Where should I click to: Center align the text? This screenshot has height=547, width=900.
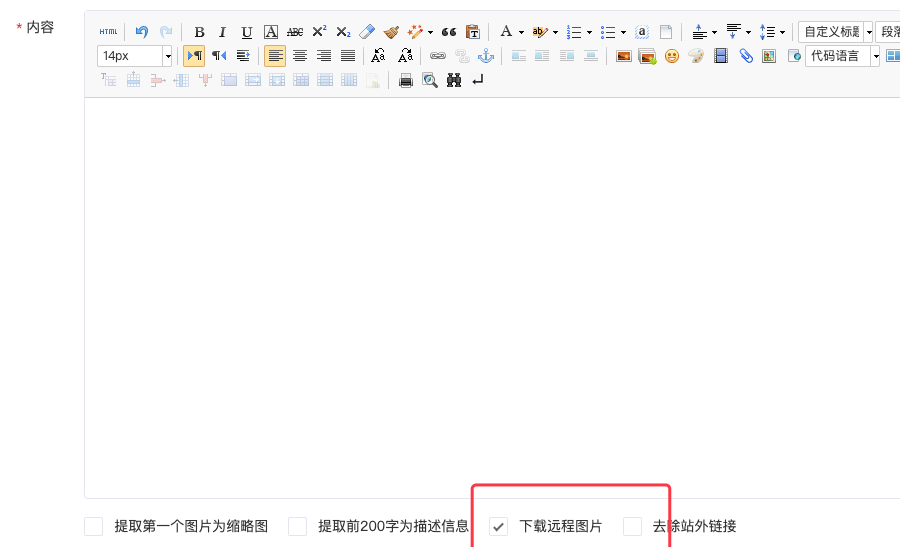300,56
